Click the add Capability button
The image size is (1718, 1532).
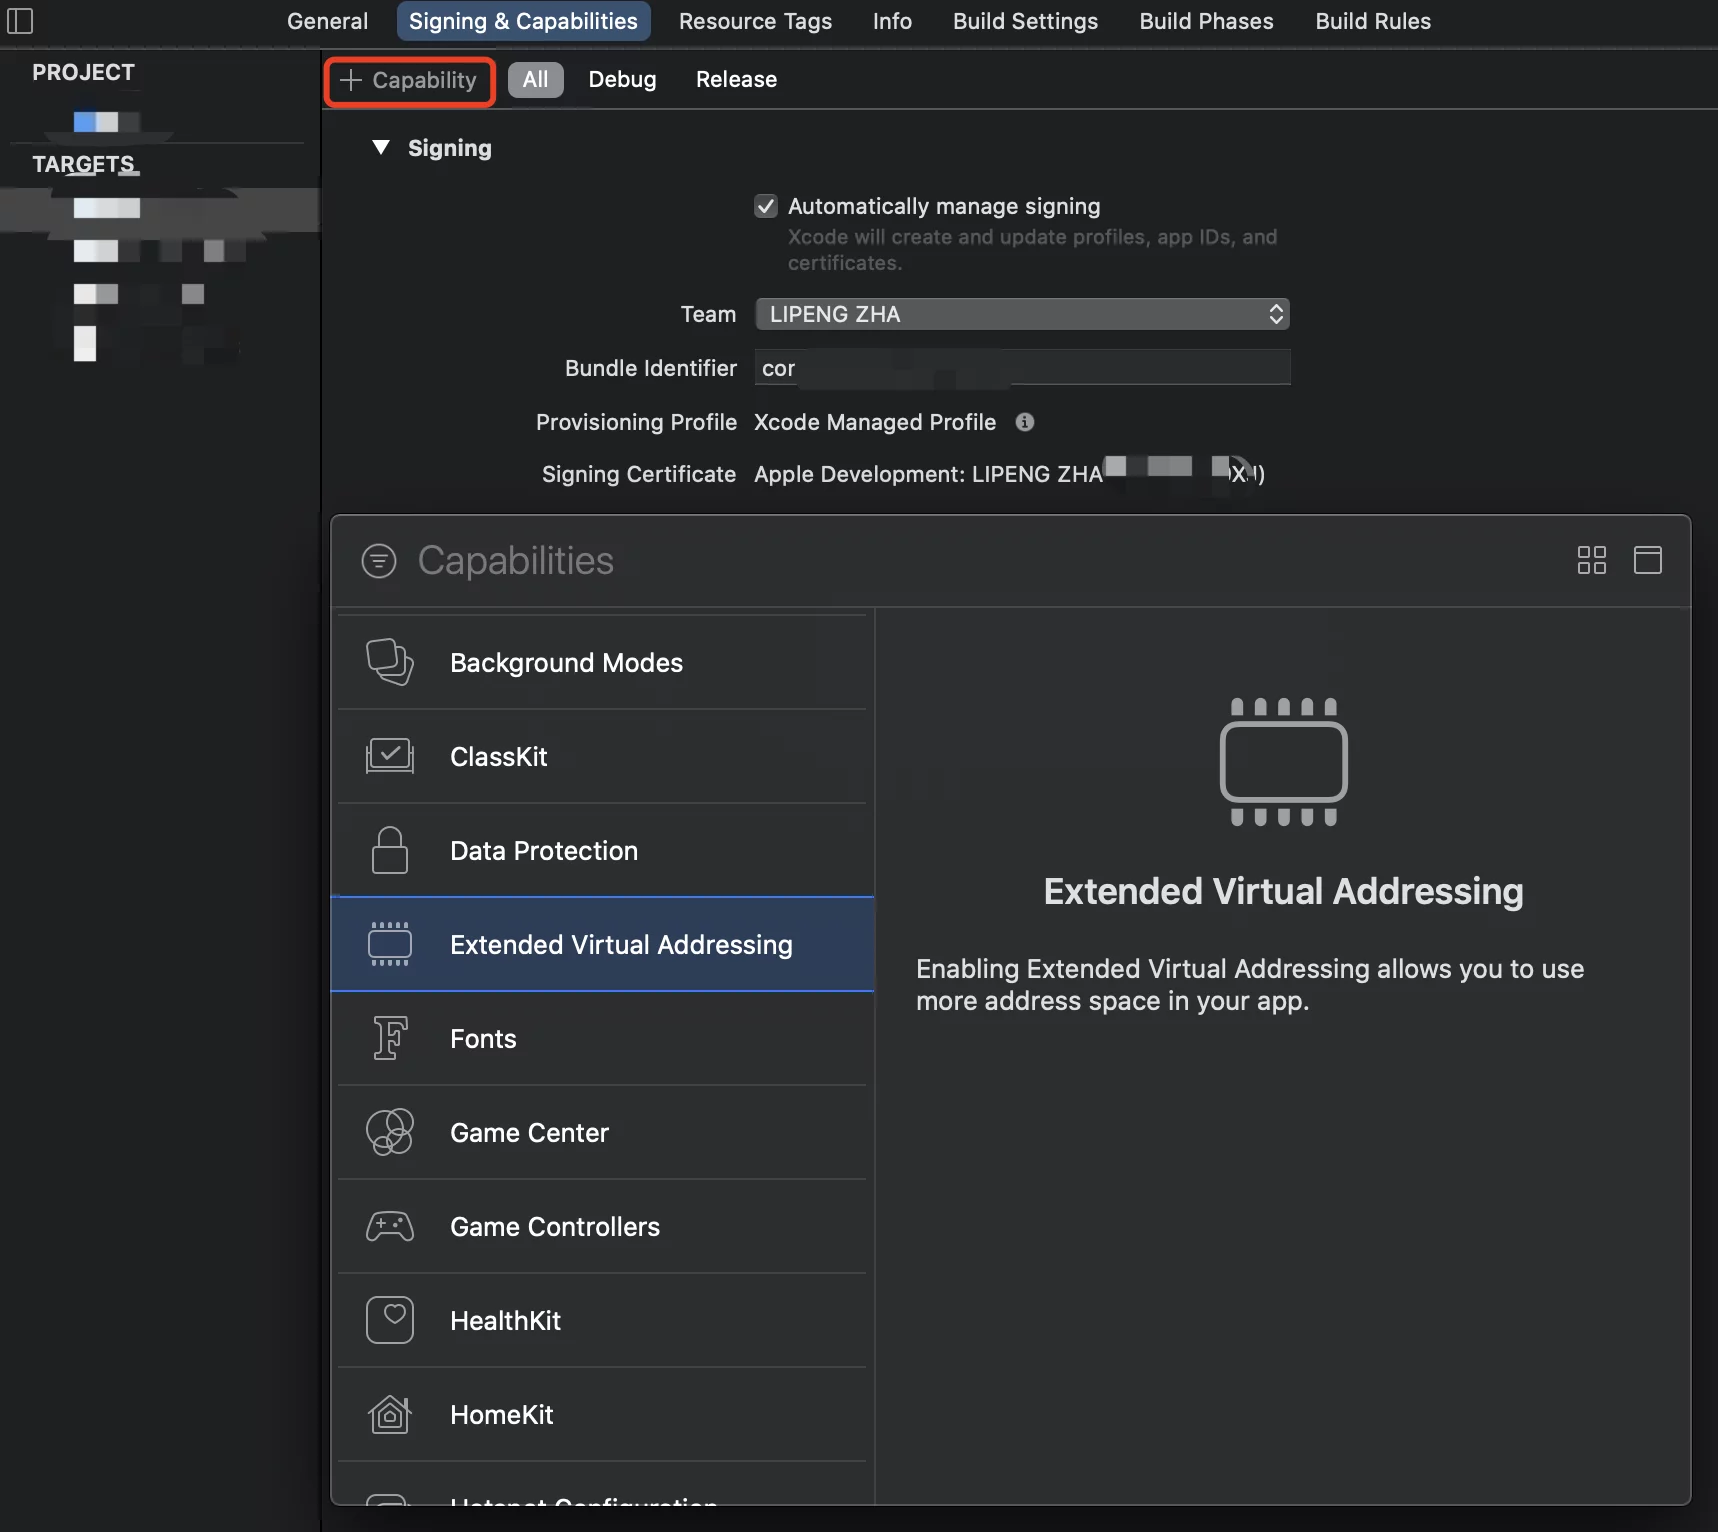point(409,81)
